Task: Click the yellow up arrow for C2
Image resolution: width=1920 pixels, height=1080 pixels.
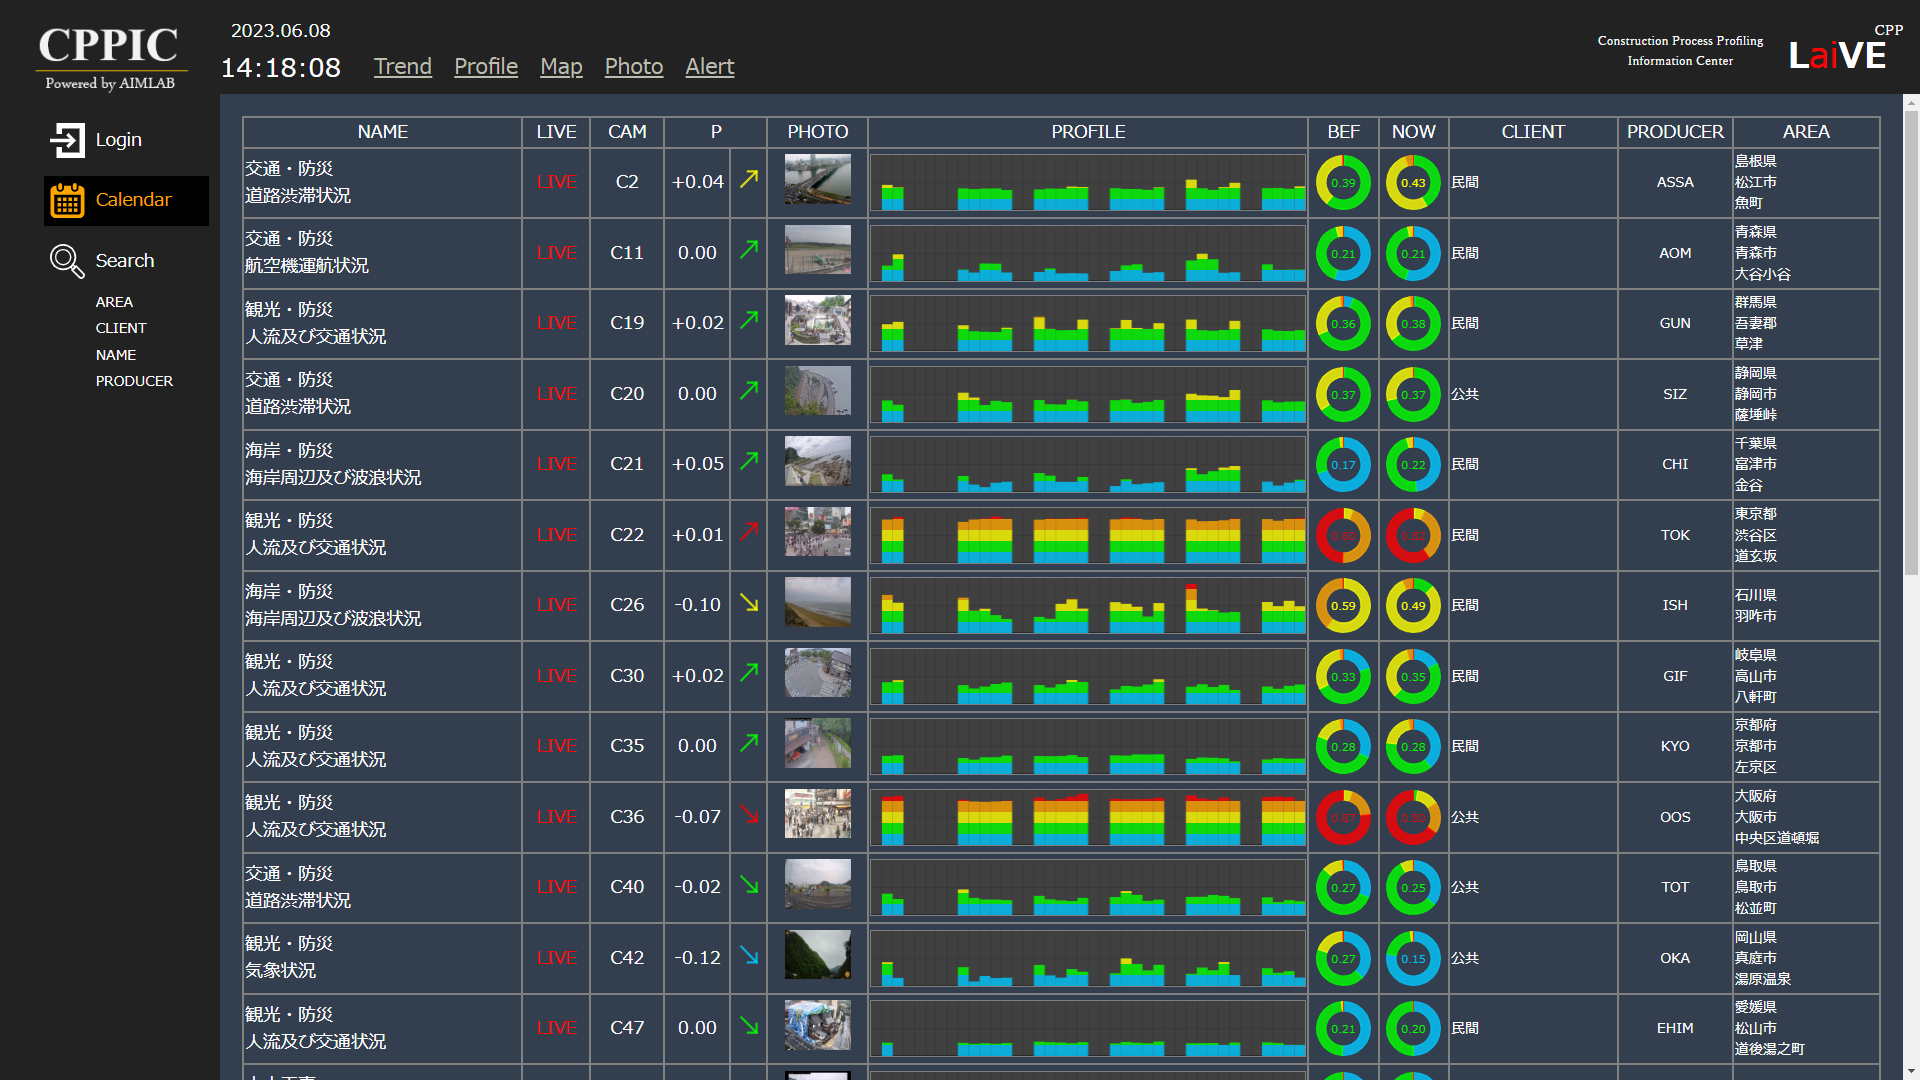Action: point(749,179)
